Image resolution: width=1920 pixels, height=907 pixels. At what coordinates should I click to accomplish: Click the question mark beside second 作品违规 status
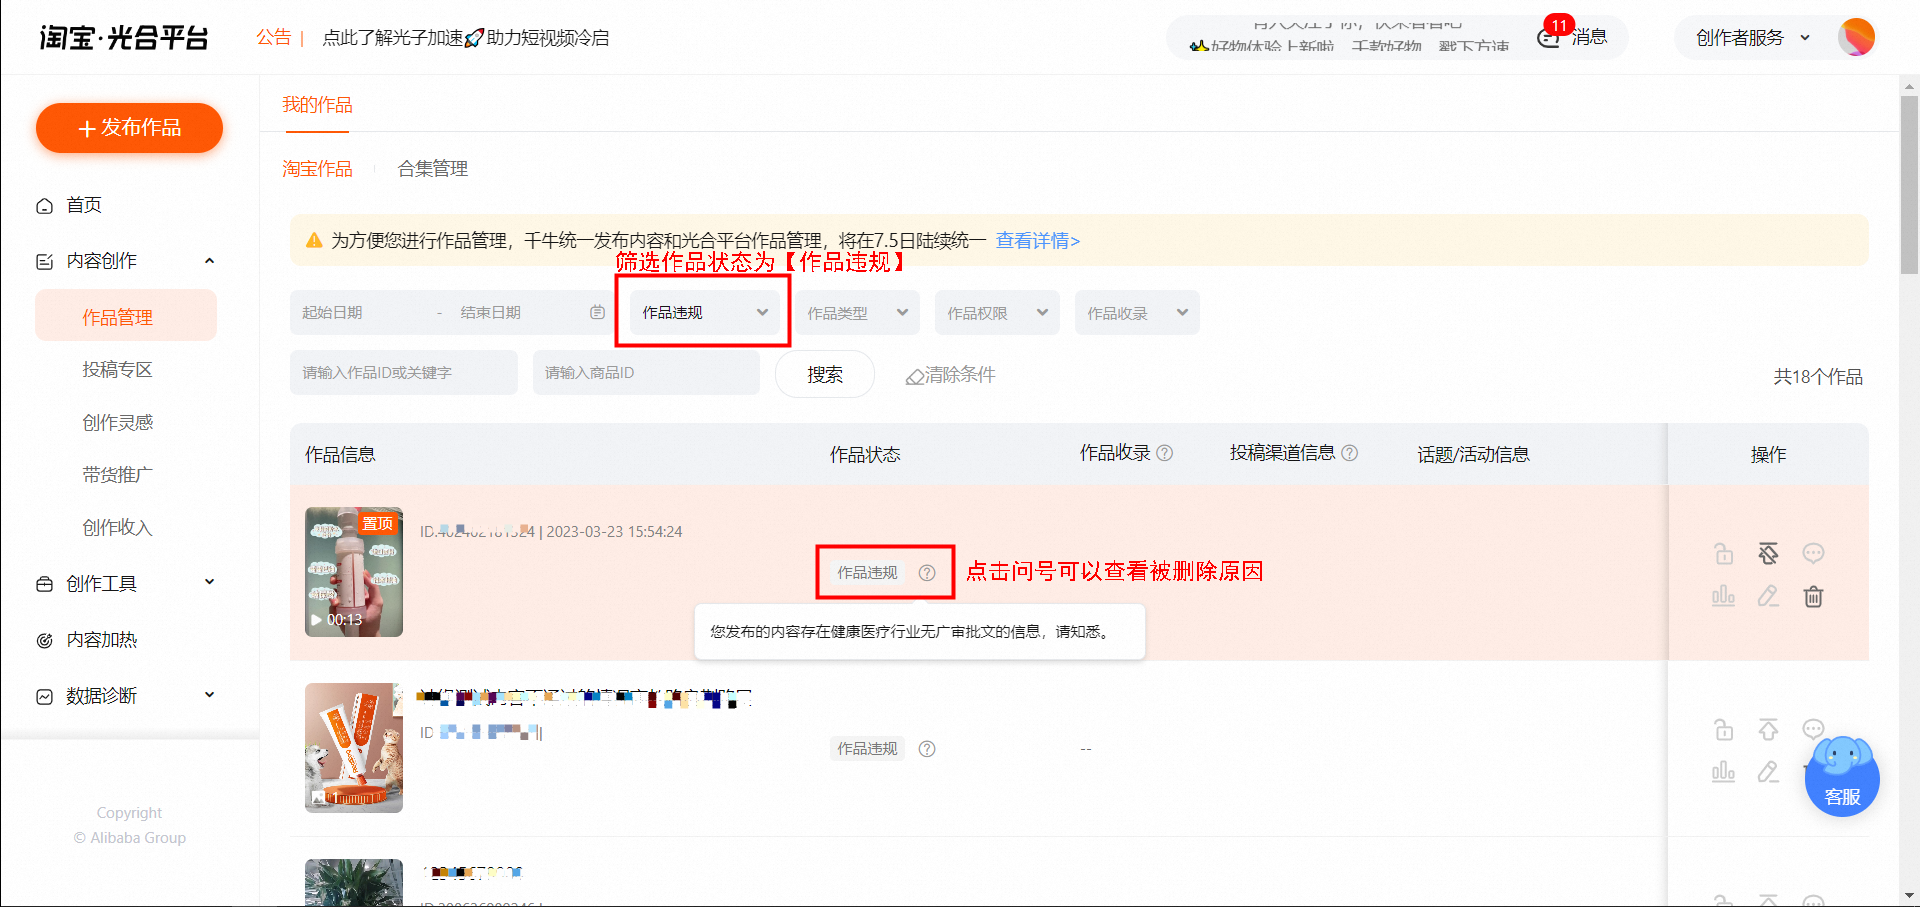pyautogui.click(x=927, y=749)
